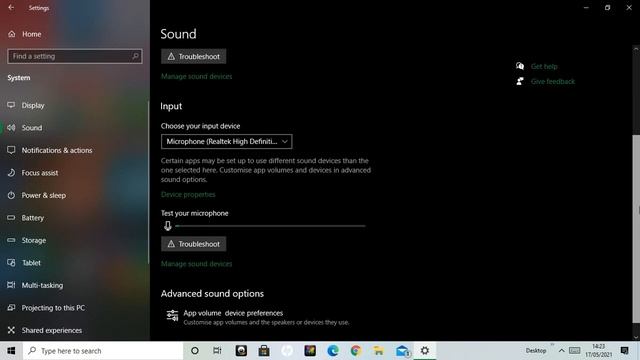Open Notifications & actions settings
This screenshot has width=640, height=360.
point(57,150)
